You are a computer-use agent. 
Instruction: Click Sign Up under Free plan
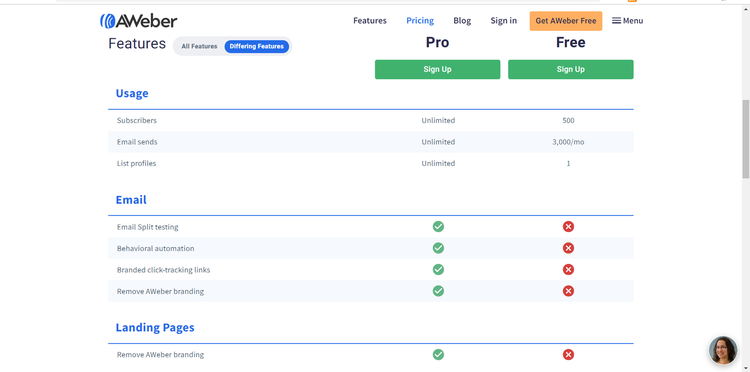pos(571,69)
